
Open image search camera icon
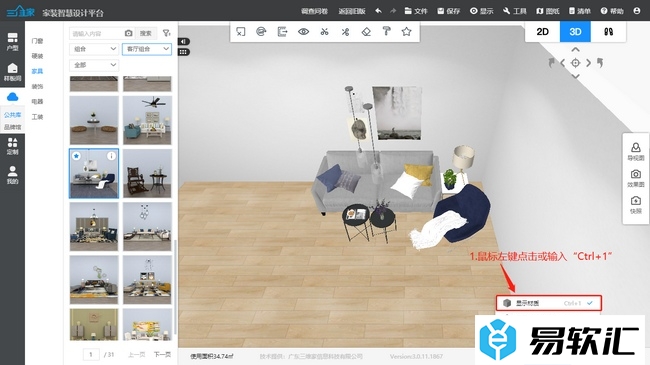(x=129, y=33)
